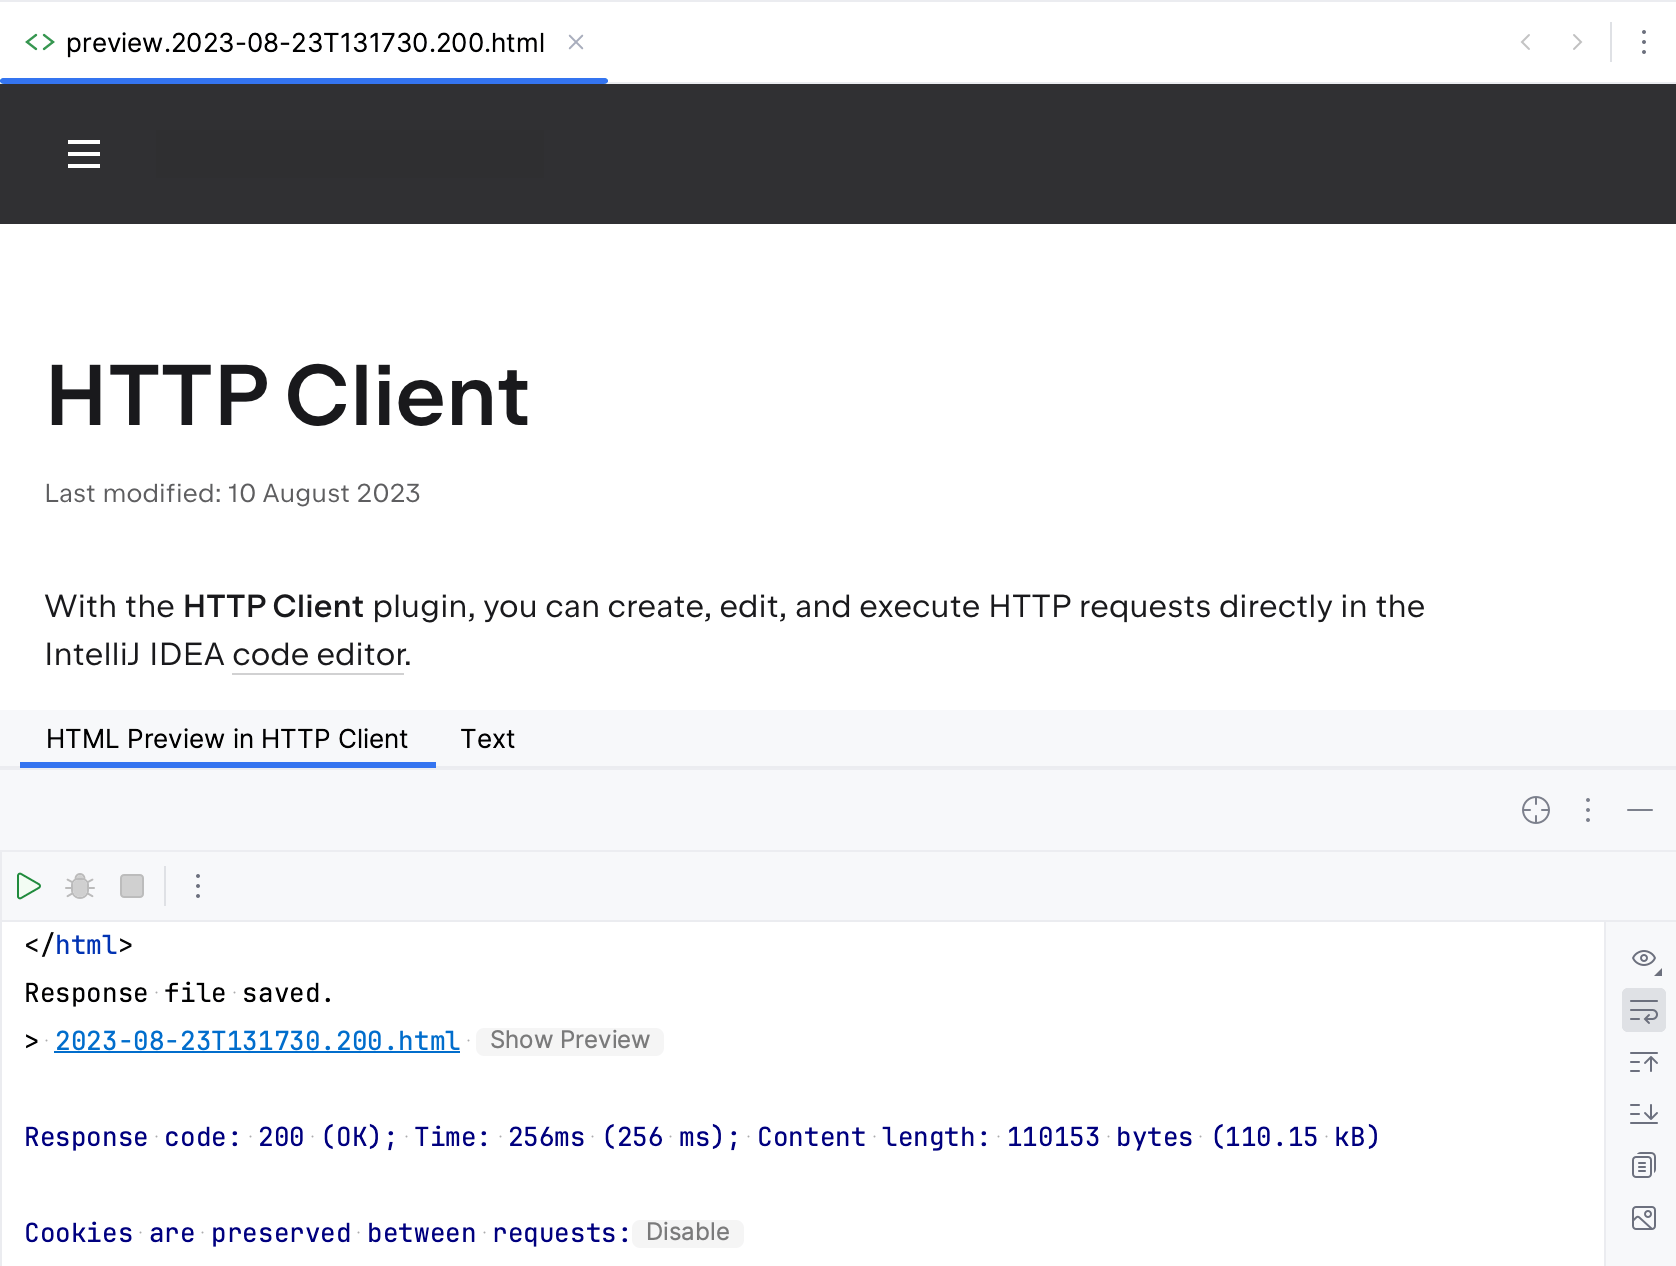Show Preview of the saved response file

569,1040
